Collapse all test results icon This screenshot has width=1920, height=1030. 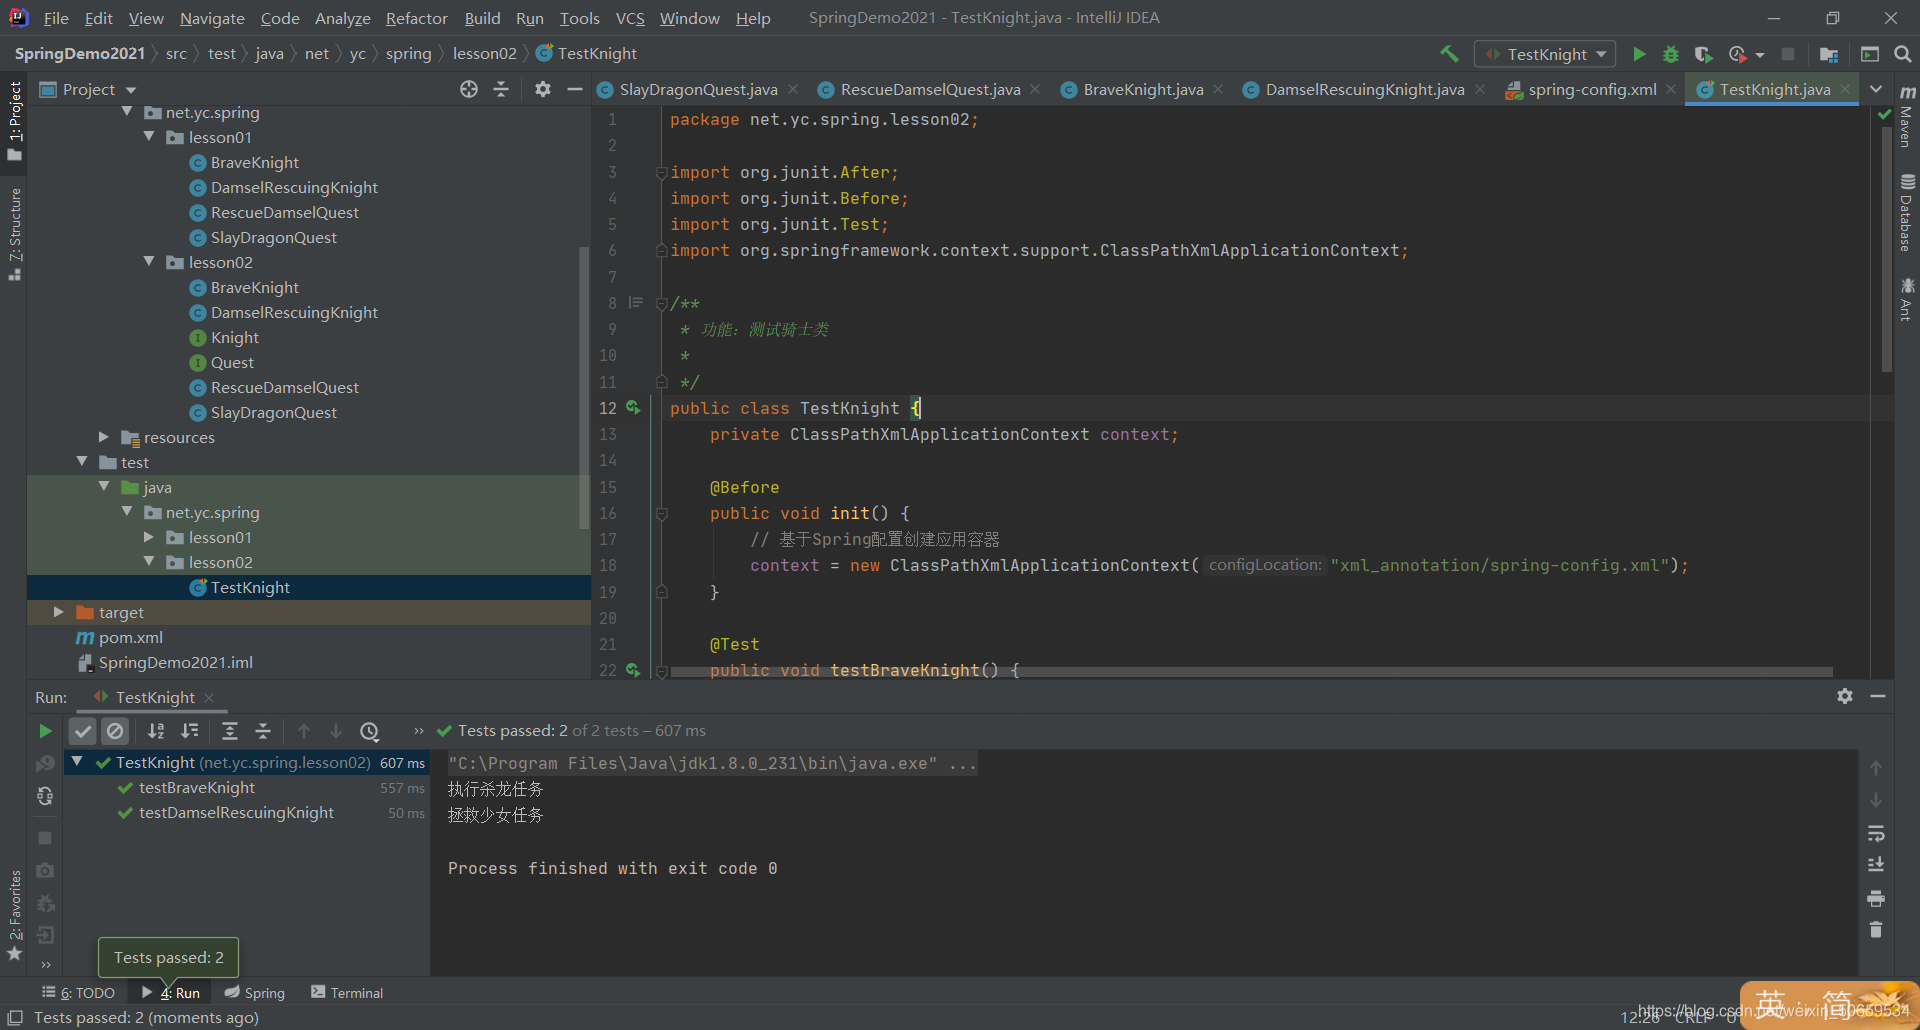(x=263, y=731)
